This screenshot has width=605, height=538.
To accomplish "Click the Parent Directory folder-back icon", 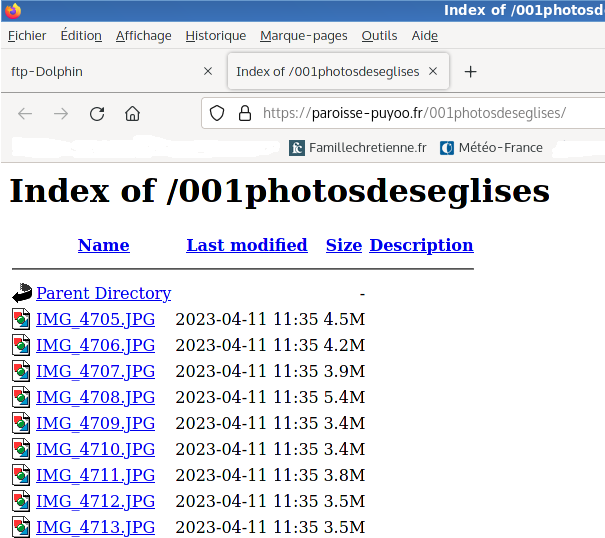I will [x=22, y=294].
